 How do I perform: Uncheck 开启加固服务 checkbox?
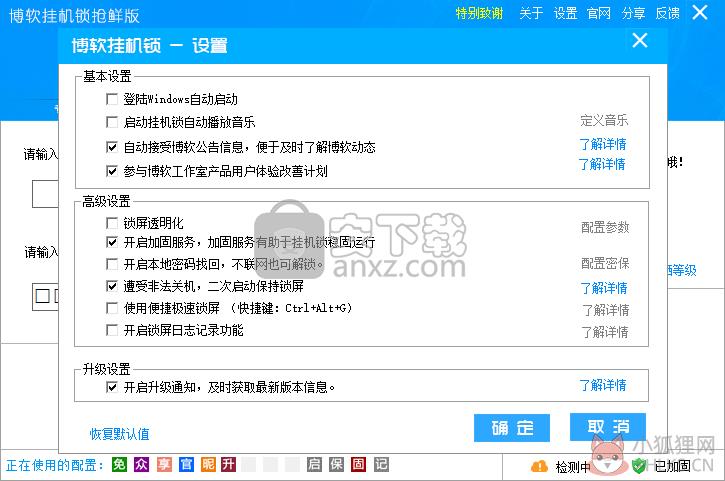point(111,242)
